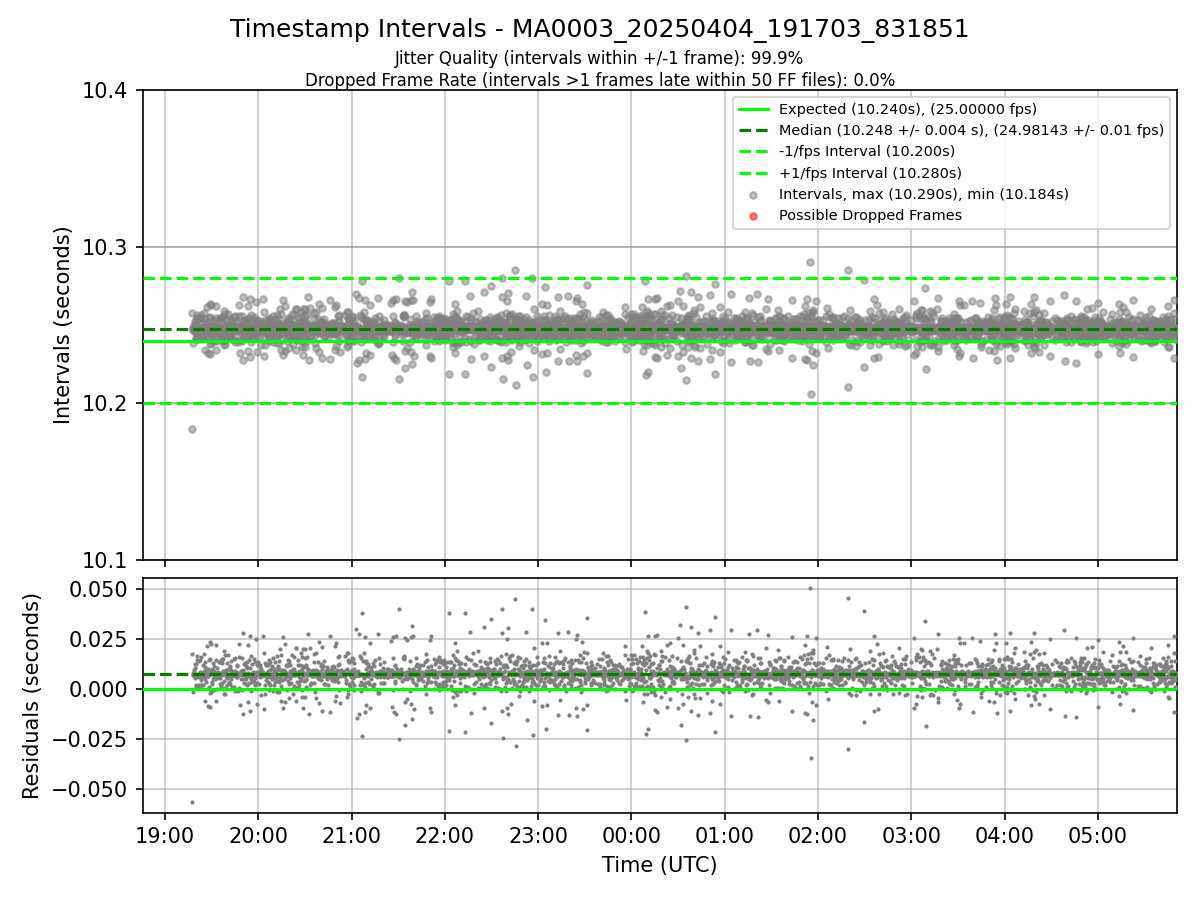
Task: Click the plot title 'Timestamp Intervals - MA0003_20250404_191703_831851'
Action: pyautogui.click(x=600, y=29)
